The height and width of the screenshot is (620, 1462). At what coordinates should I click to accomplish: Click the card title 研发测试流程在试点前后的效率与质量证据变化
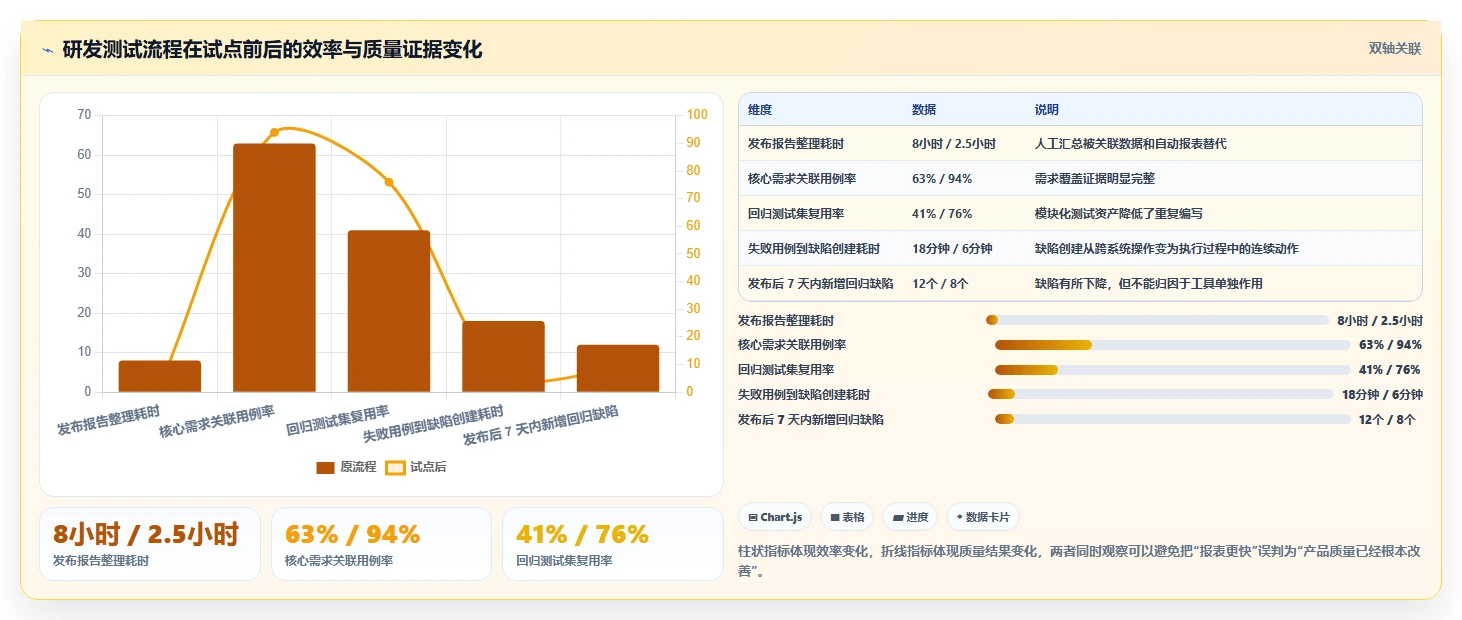(x=272, y=50)
